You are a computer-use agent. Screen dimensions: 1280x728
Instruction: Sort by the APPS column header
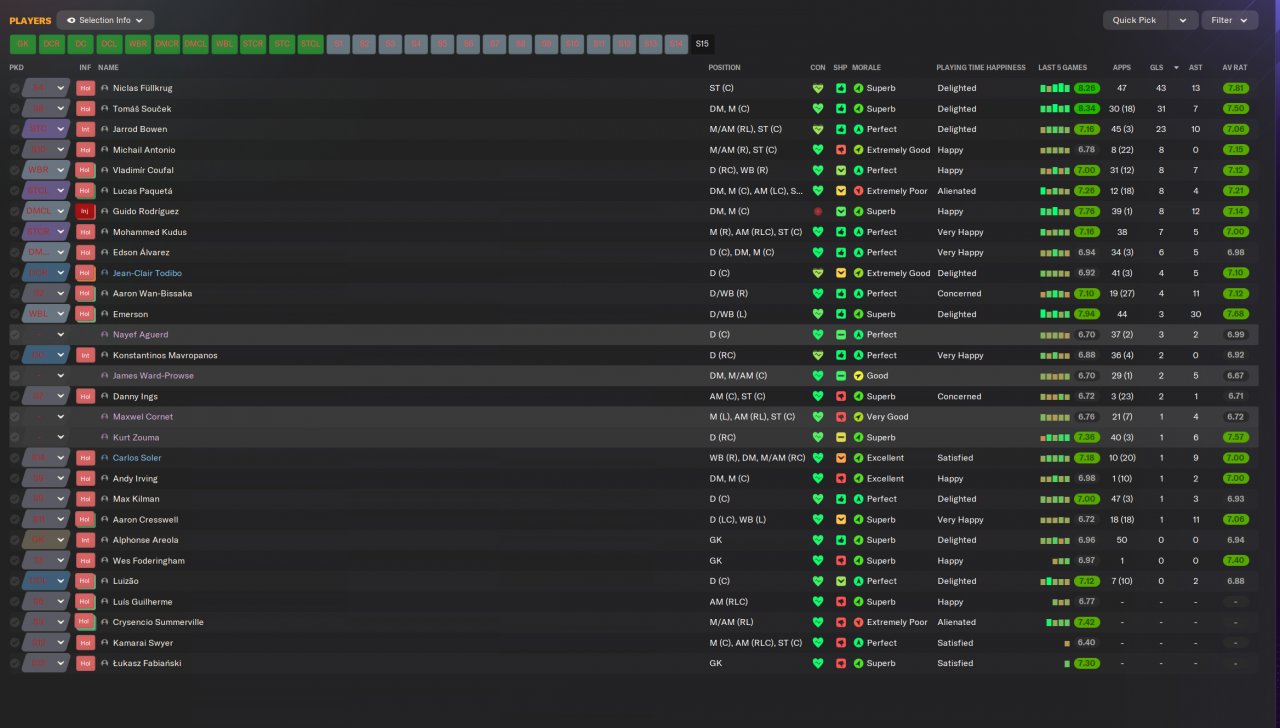click(1122, 68)
